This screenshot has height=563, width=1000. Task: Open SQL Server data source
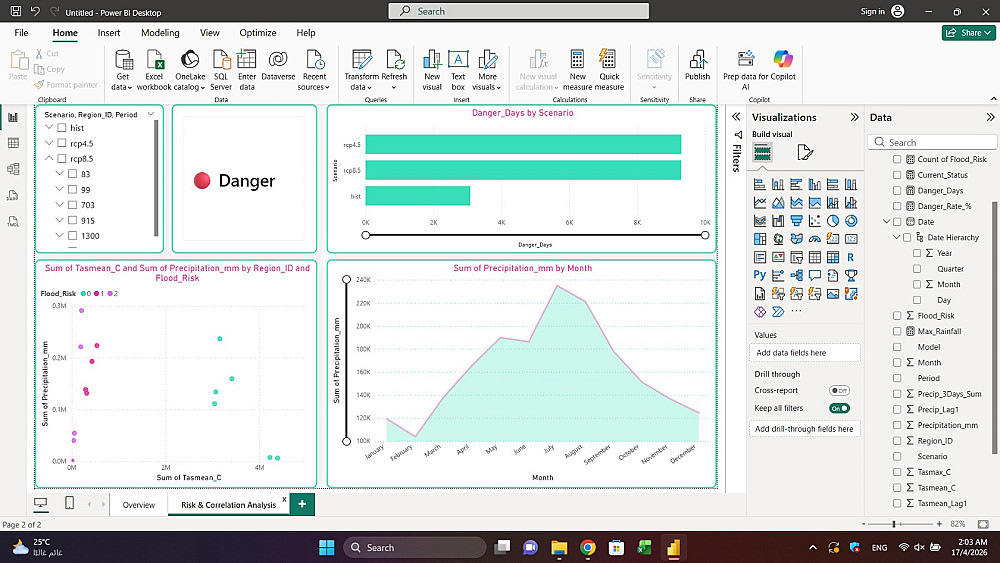pyautogui.click(x=221, y=60)
